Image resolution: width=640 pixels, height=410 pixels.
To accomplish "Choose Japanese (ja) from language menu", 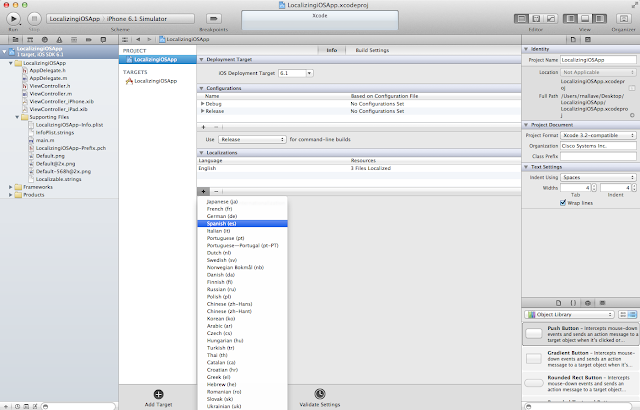I will [242, 202].
